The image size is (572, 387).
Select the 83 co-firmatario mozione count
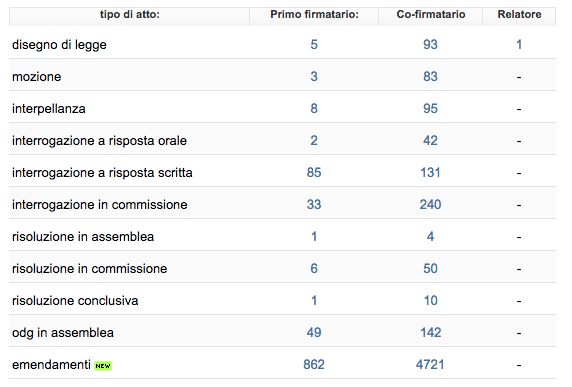(x=430, y=77)
